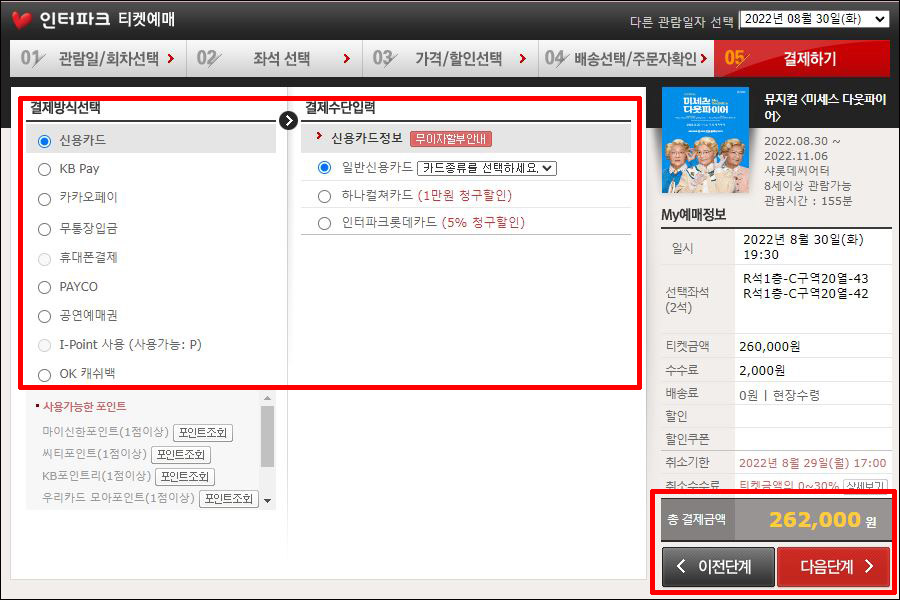The height and width of the screenshot is (600, 900).
Task: Choose 무통장입금 payment option
Action: [x=44, y=230]
